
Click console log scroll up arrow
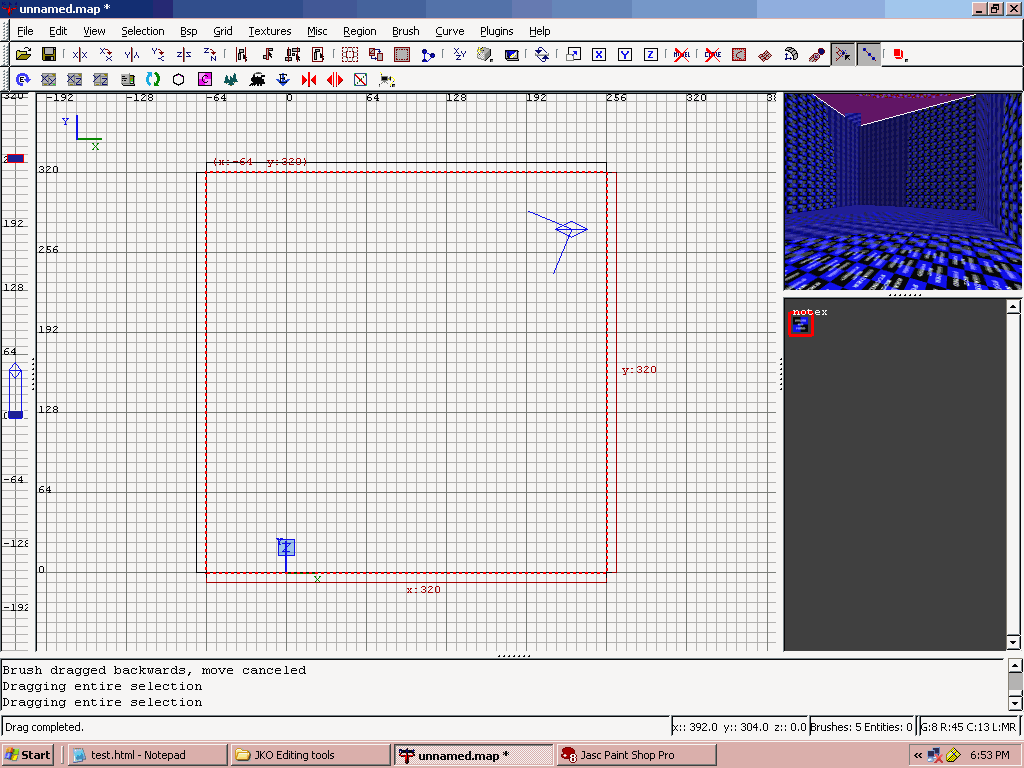click(1015, 665)
